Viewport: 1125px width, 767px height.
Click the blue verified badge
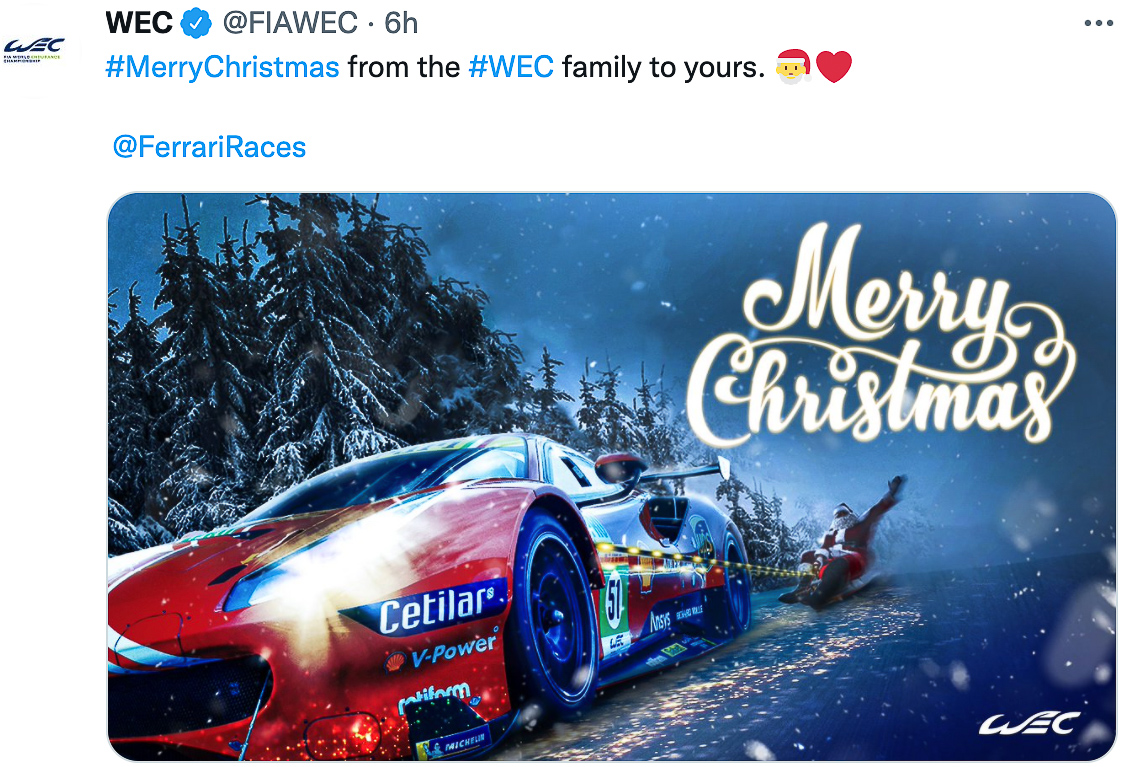pos(195,24)
